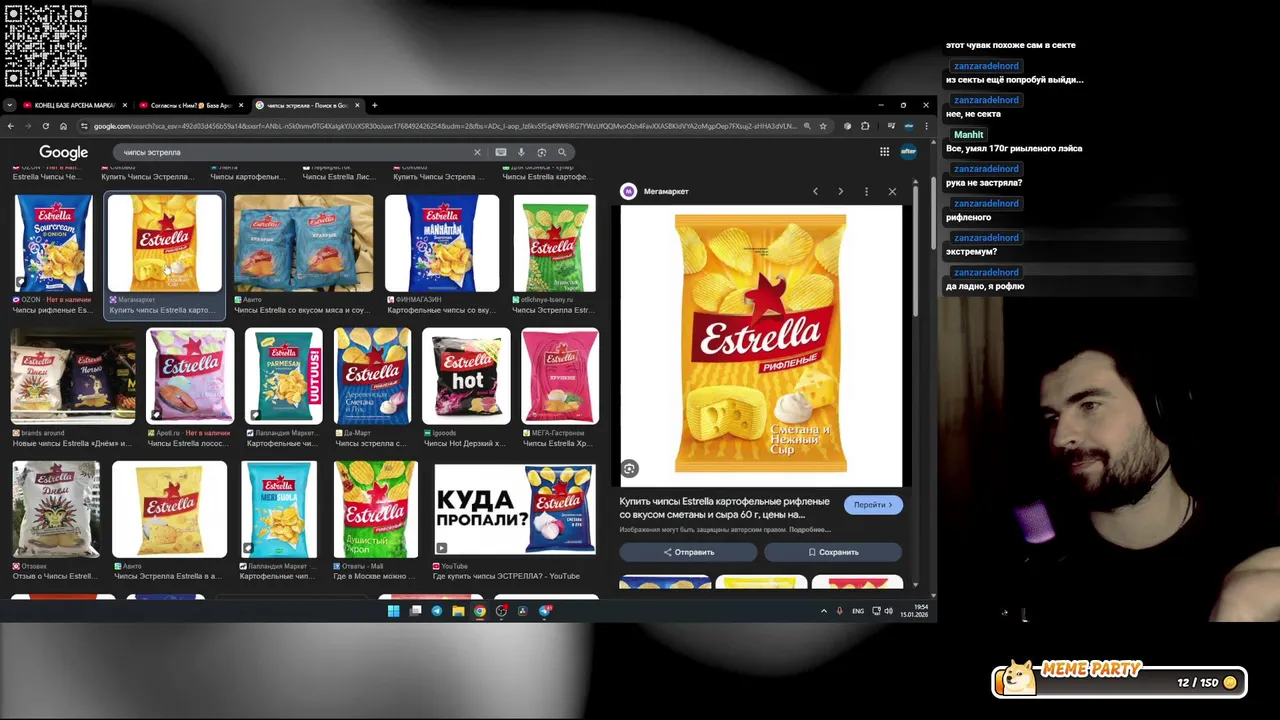
Task: Open green Estrella bag thumbnail
Action: point(555,243)
